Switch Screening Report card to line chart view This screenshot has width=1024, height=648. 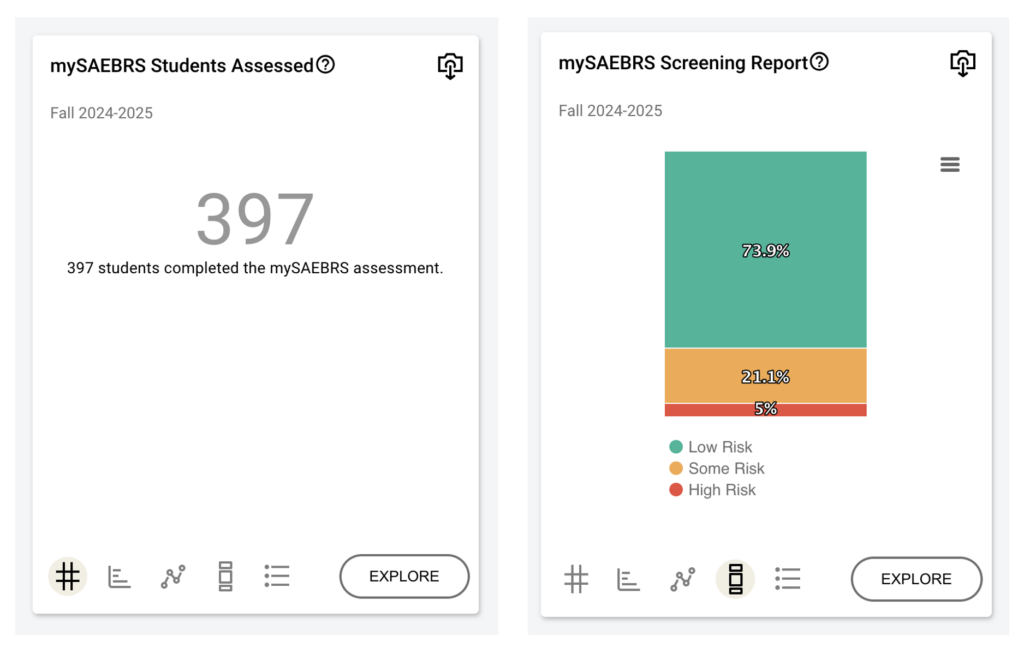682,579
